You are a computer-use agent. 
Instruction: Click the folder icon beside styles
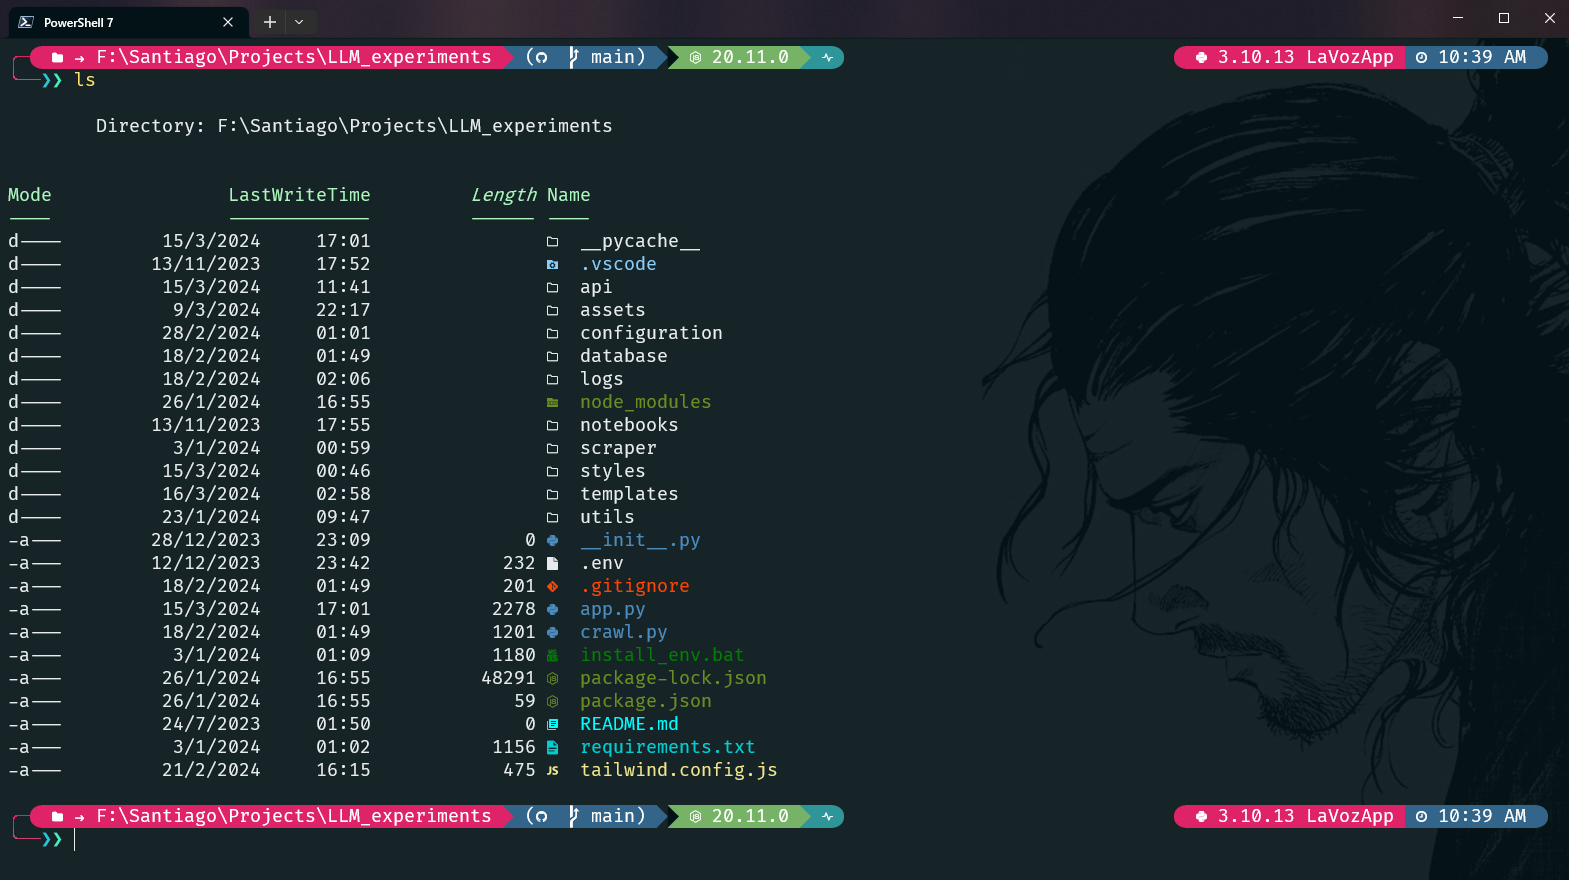click(x=552, y=471)
